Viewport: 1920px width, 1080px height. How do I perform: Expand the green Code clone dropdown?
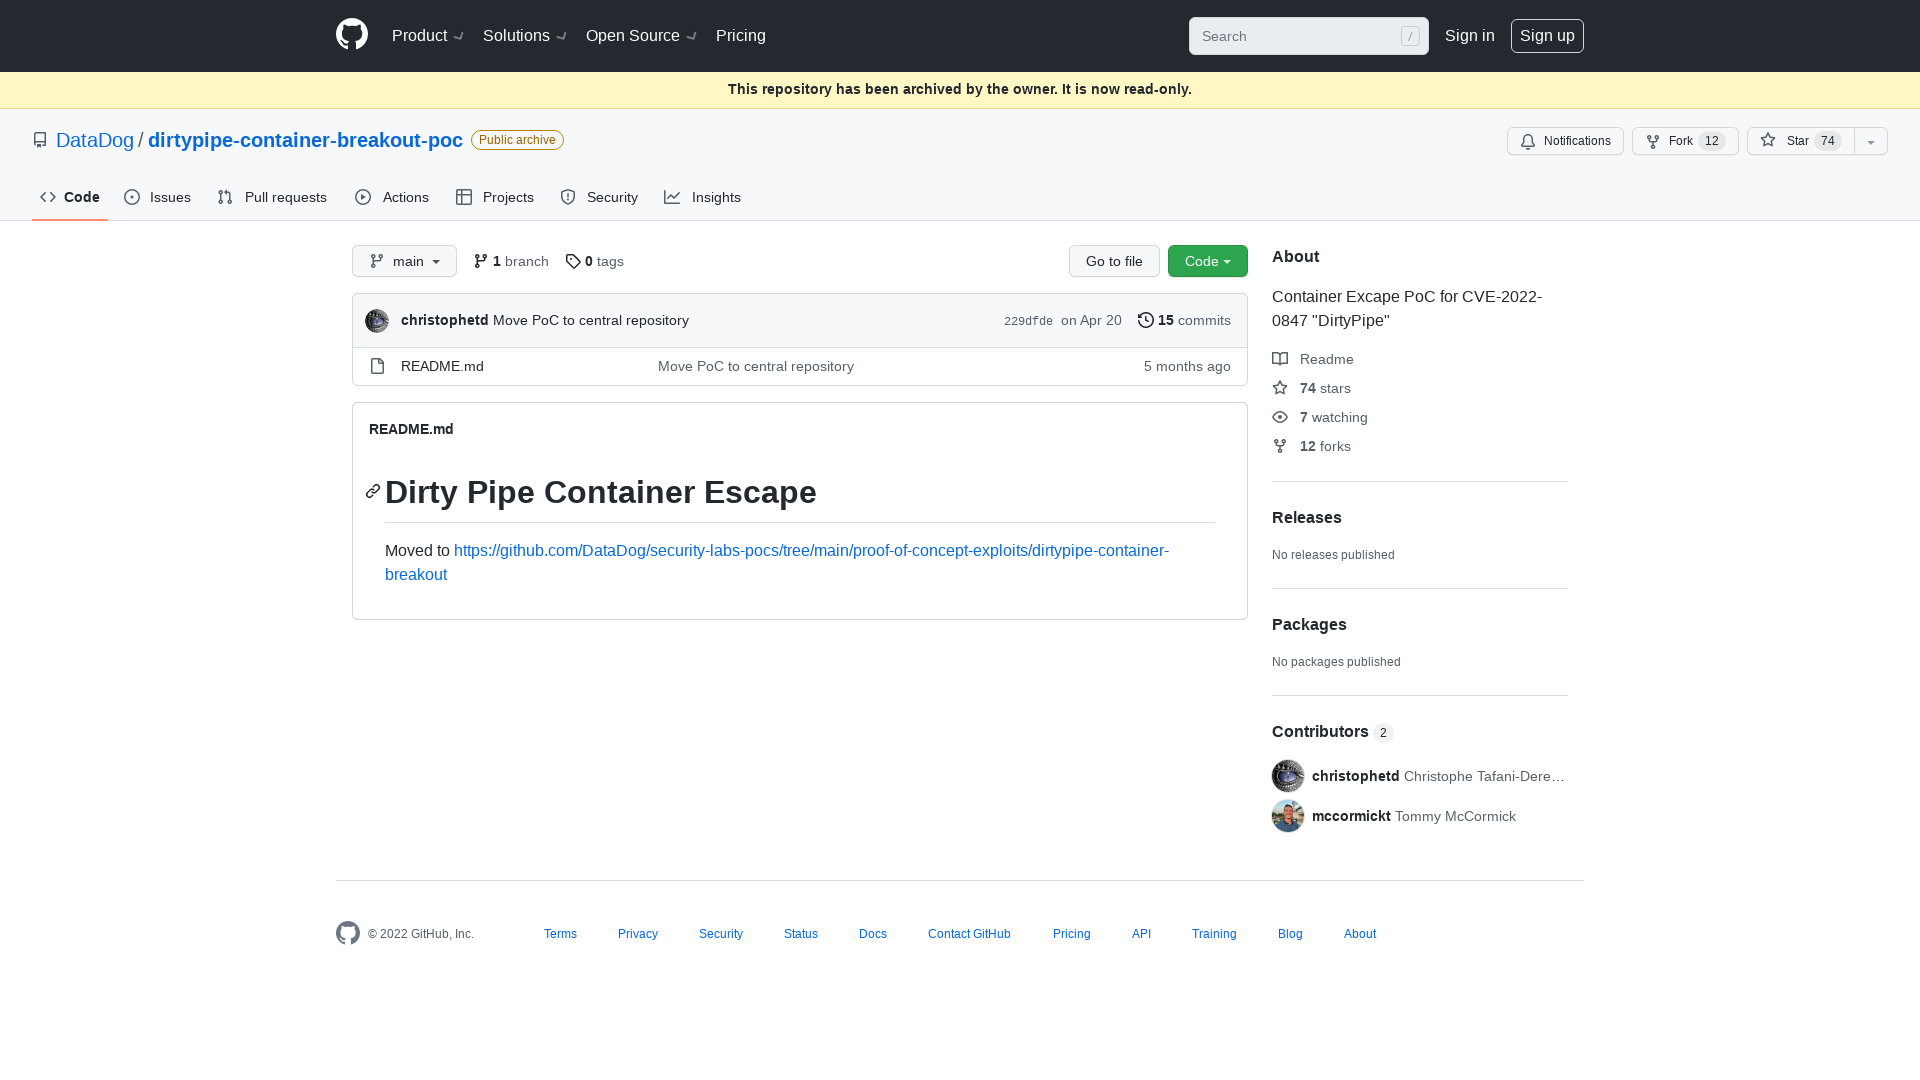(1208, 261)
